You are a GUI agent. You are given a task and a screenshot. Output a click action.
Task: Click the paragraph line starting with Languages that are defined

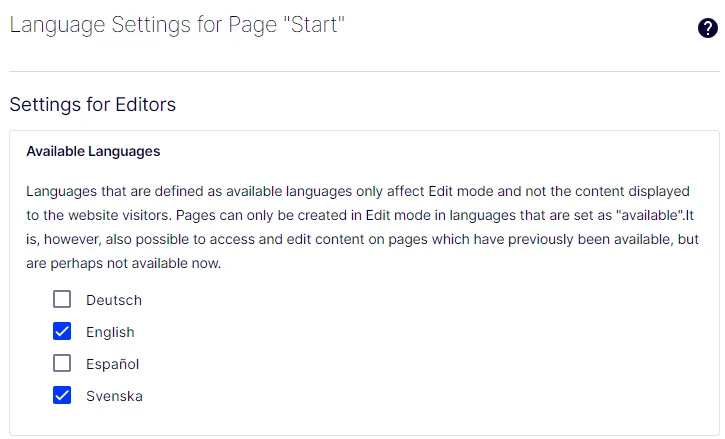358,191
